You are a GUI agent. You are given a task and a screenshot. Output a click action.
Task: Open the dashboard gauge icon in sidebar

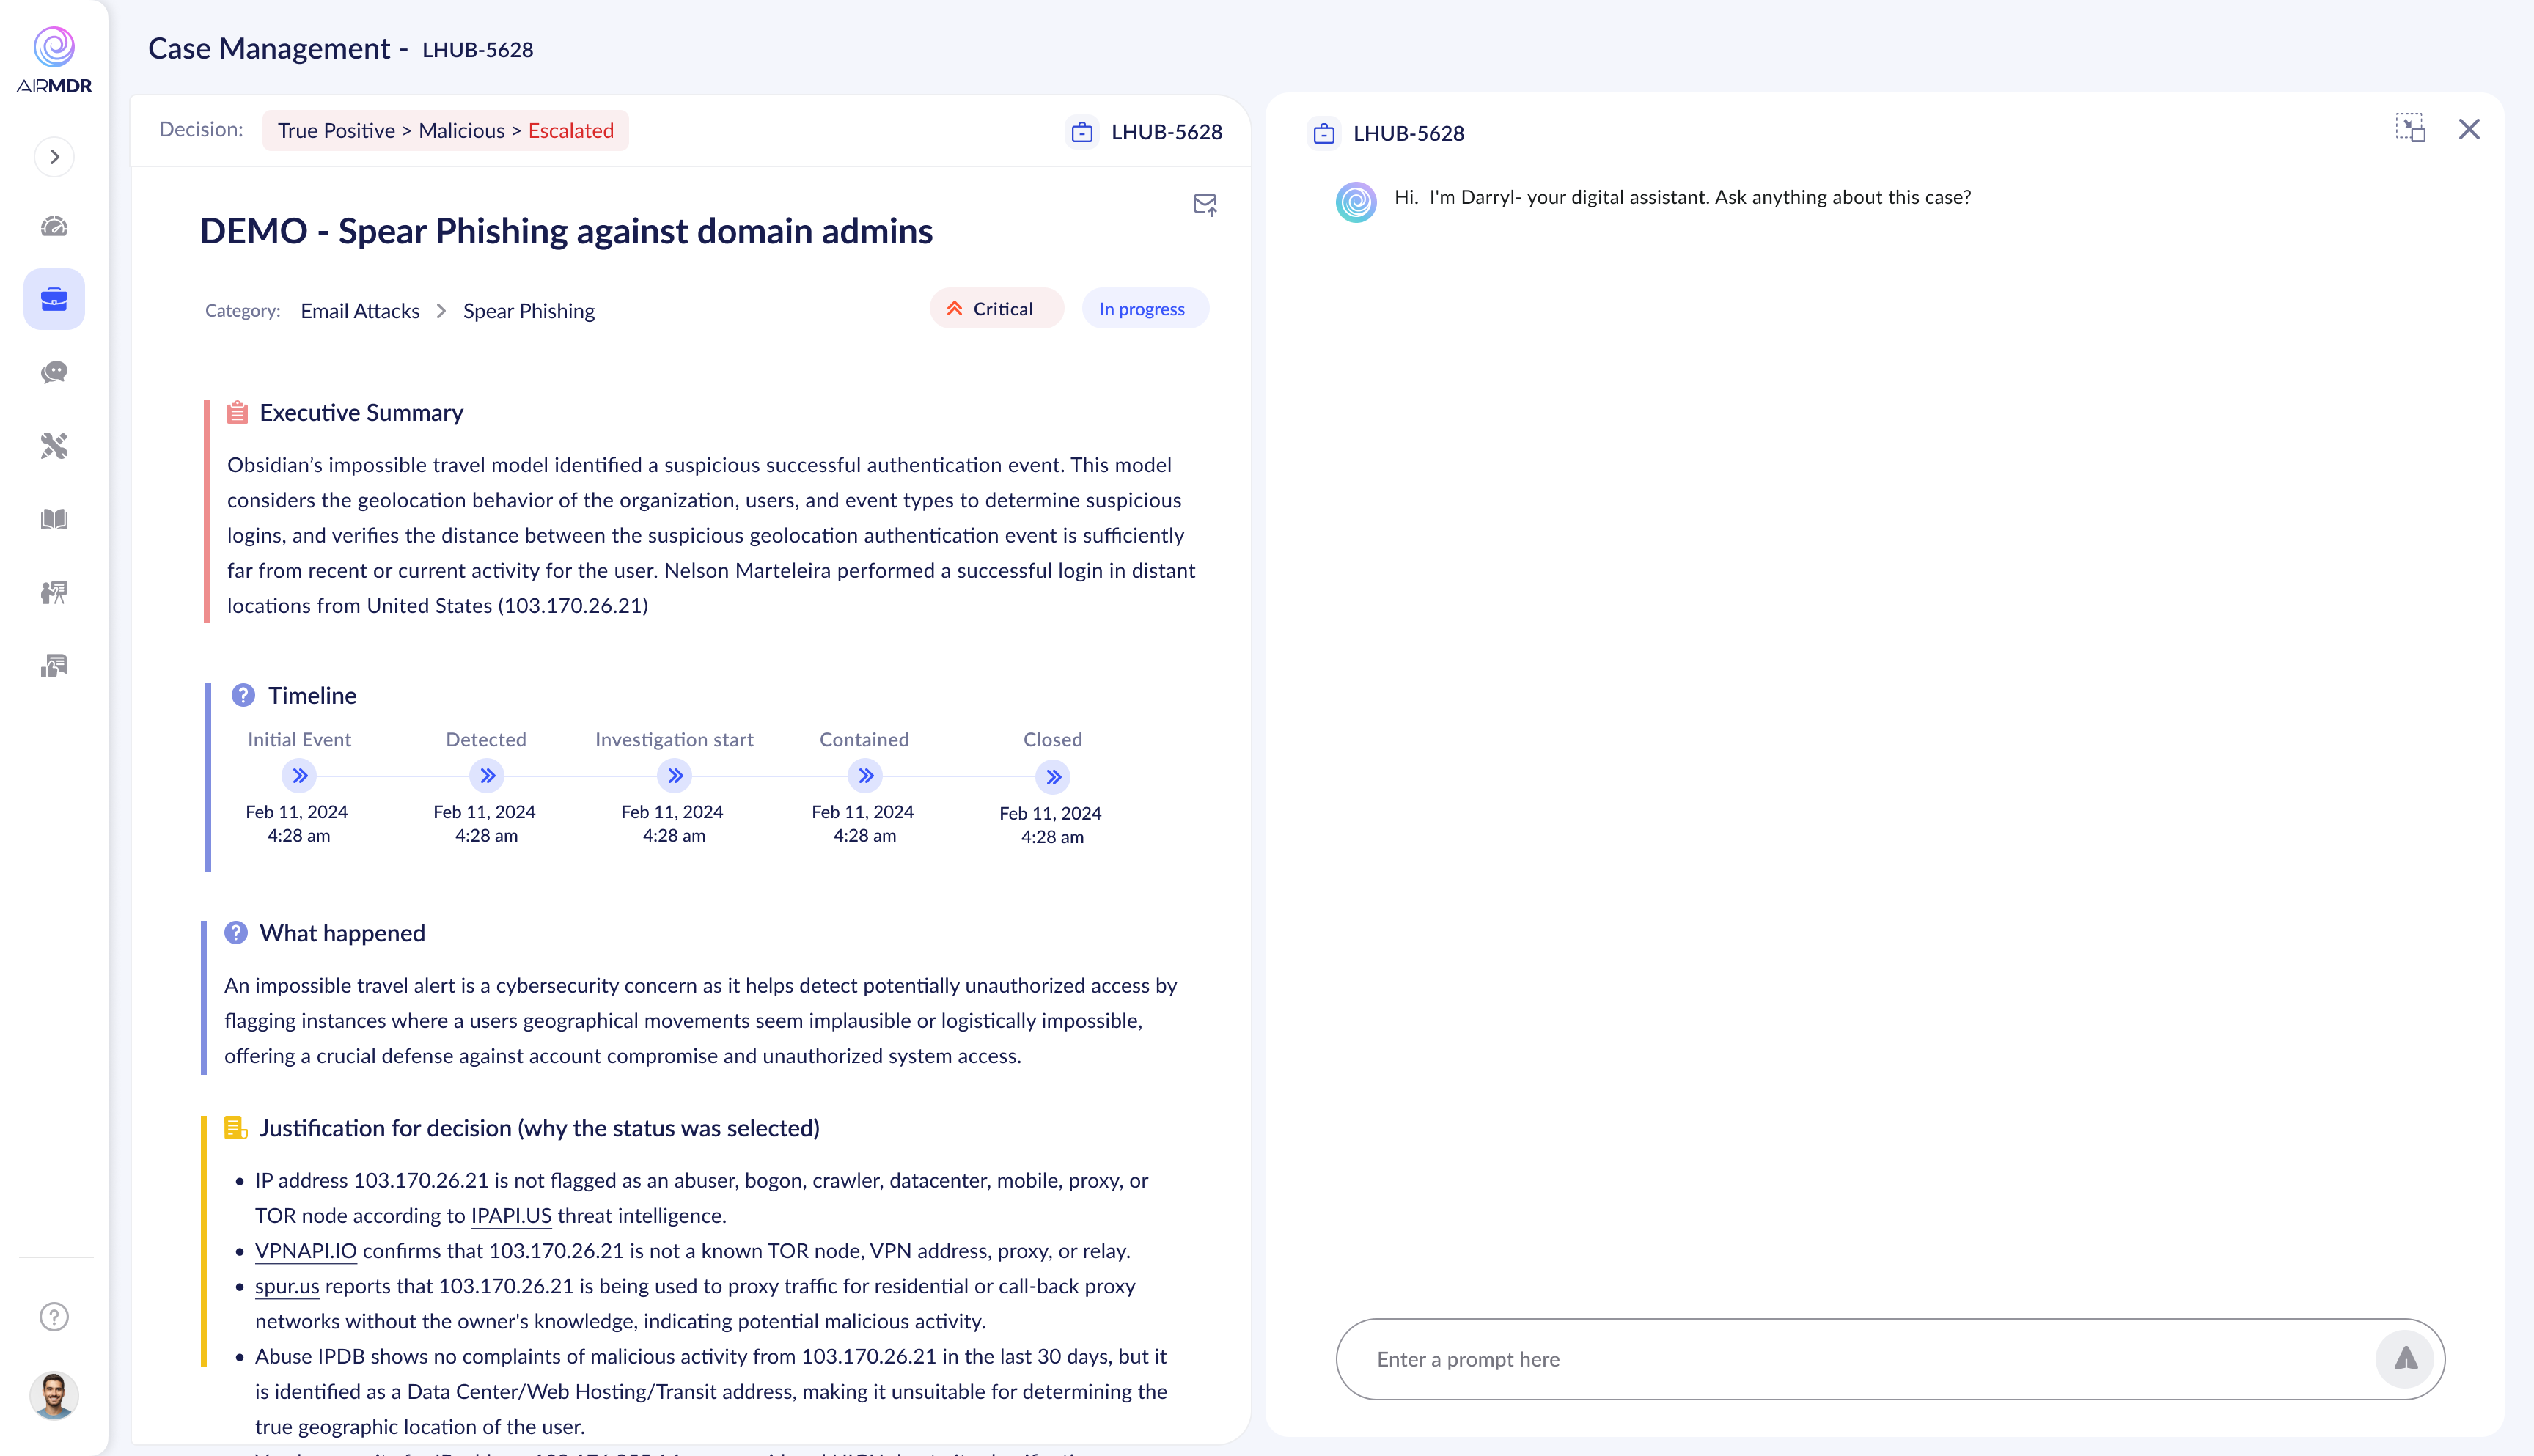(x=54, y=227)
